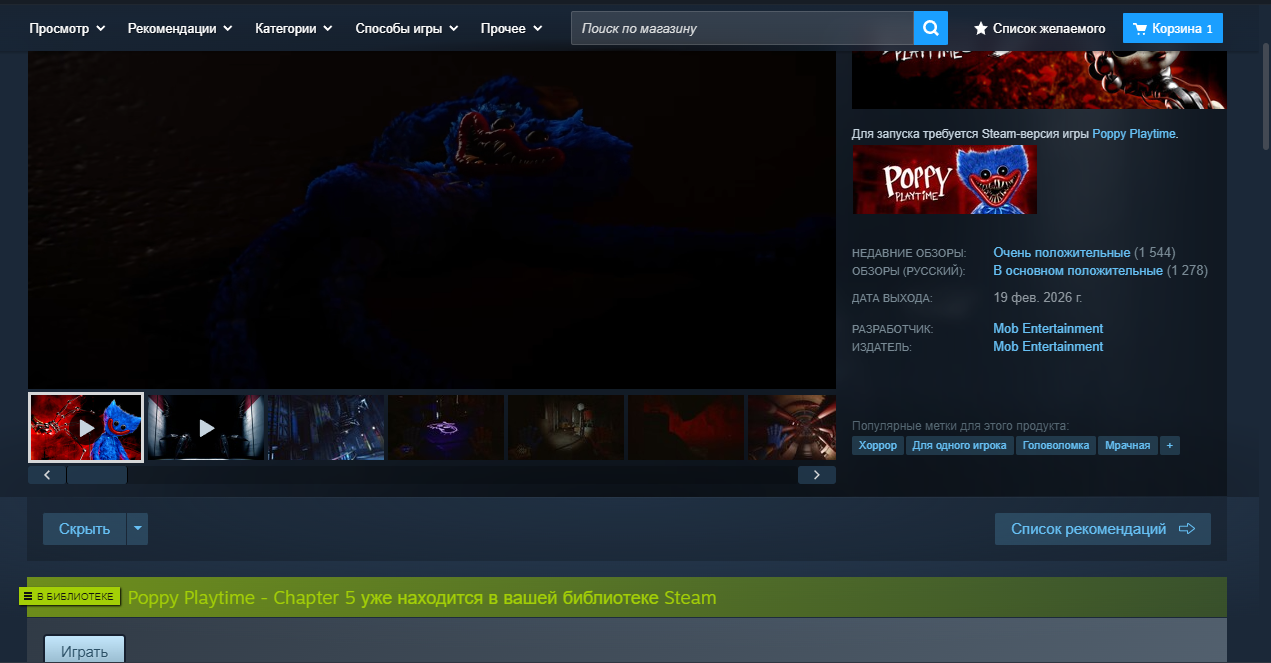Select the Хоррор tag

point(877,445)
